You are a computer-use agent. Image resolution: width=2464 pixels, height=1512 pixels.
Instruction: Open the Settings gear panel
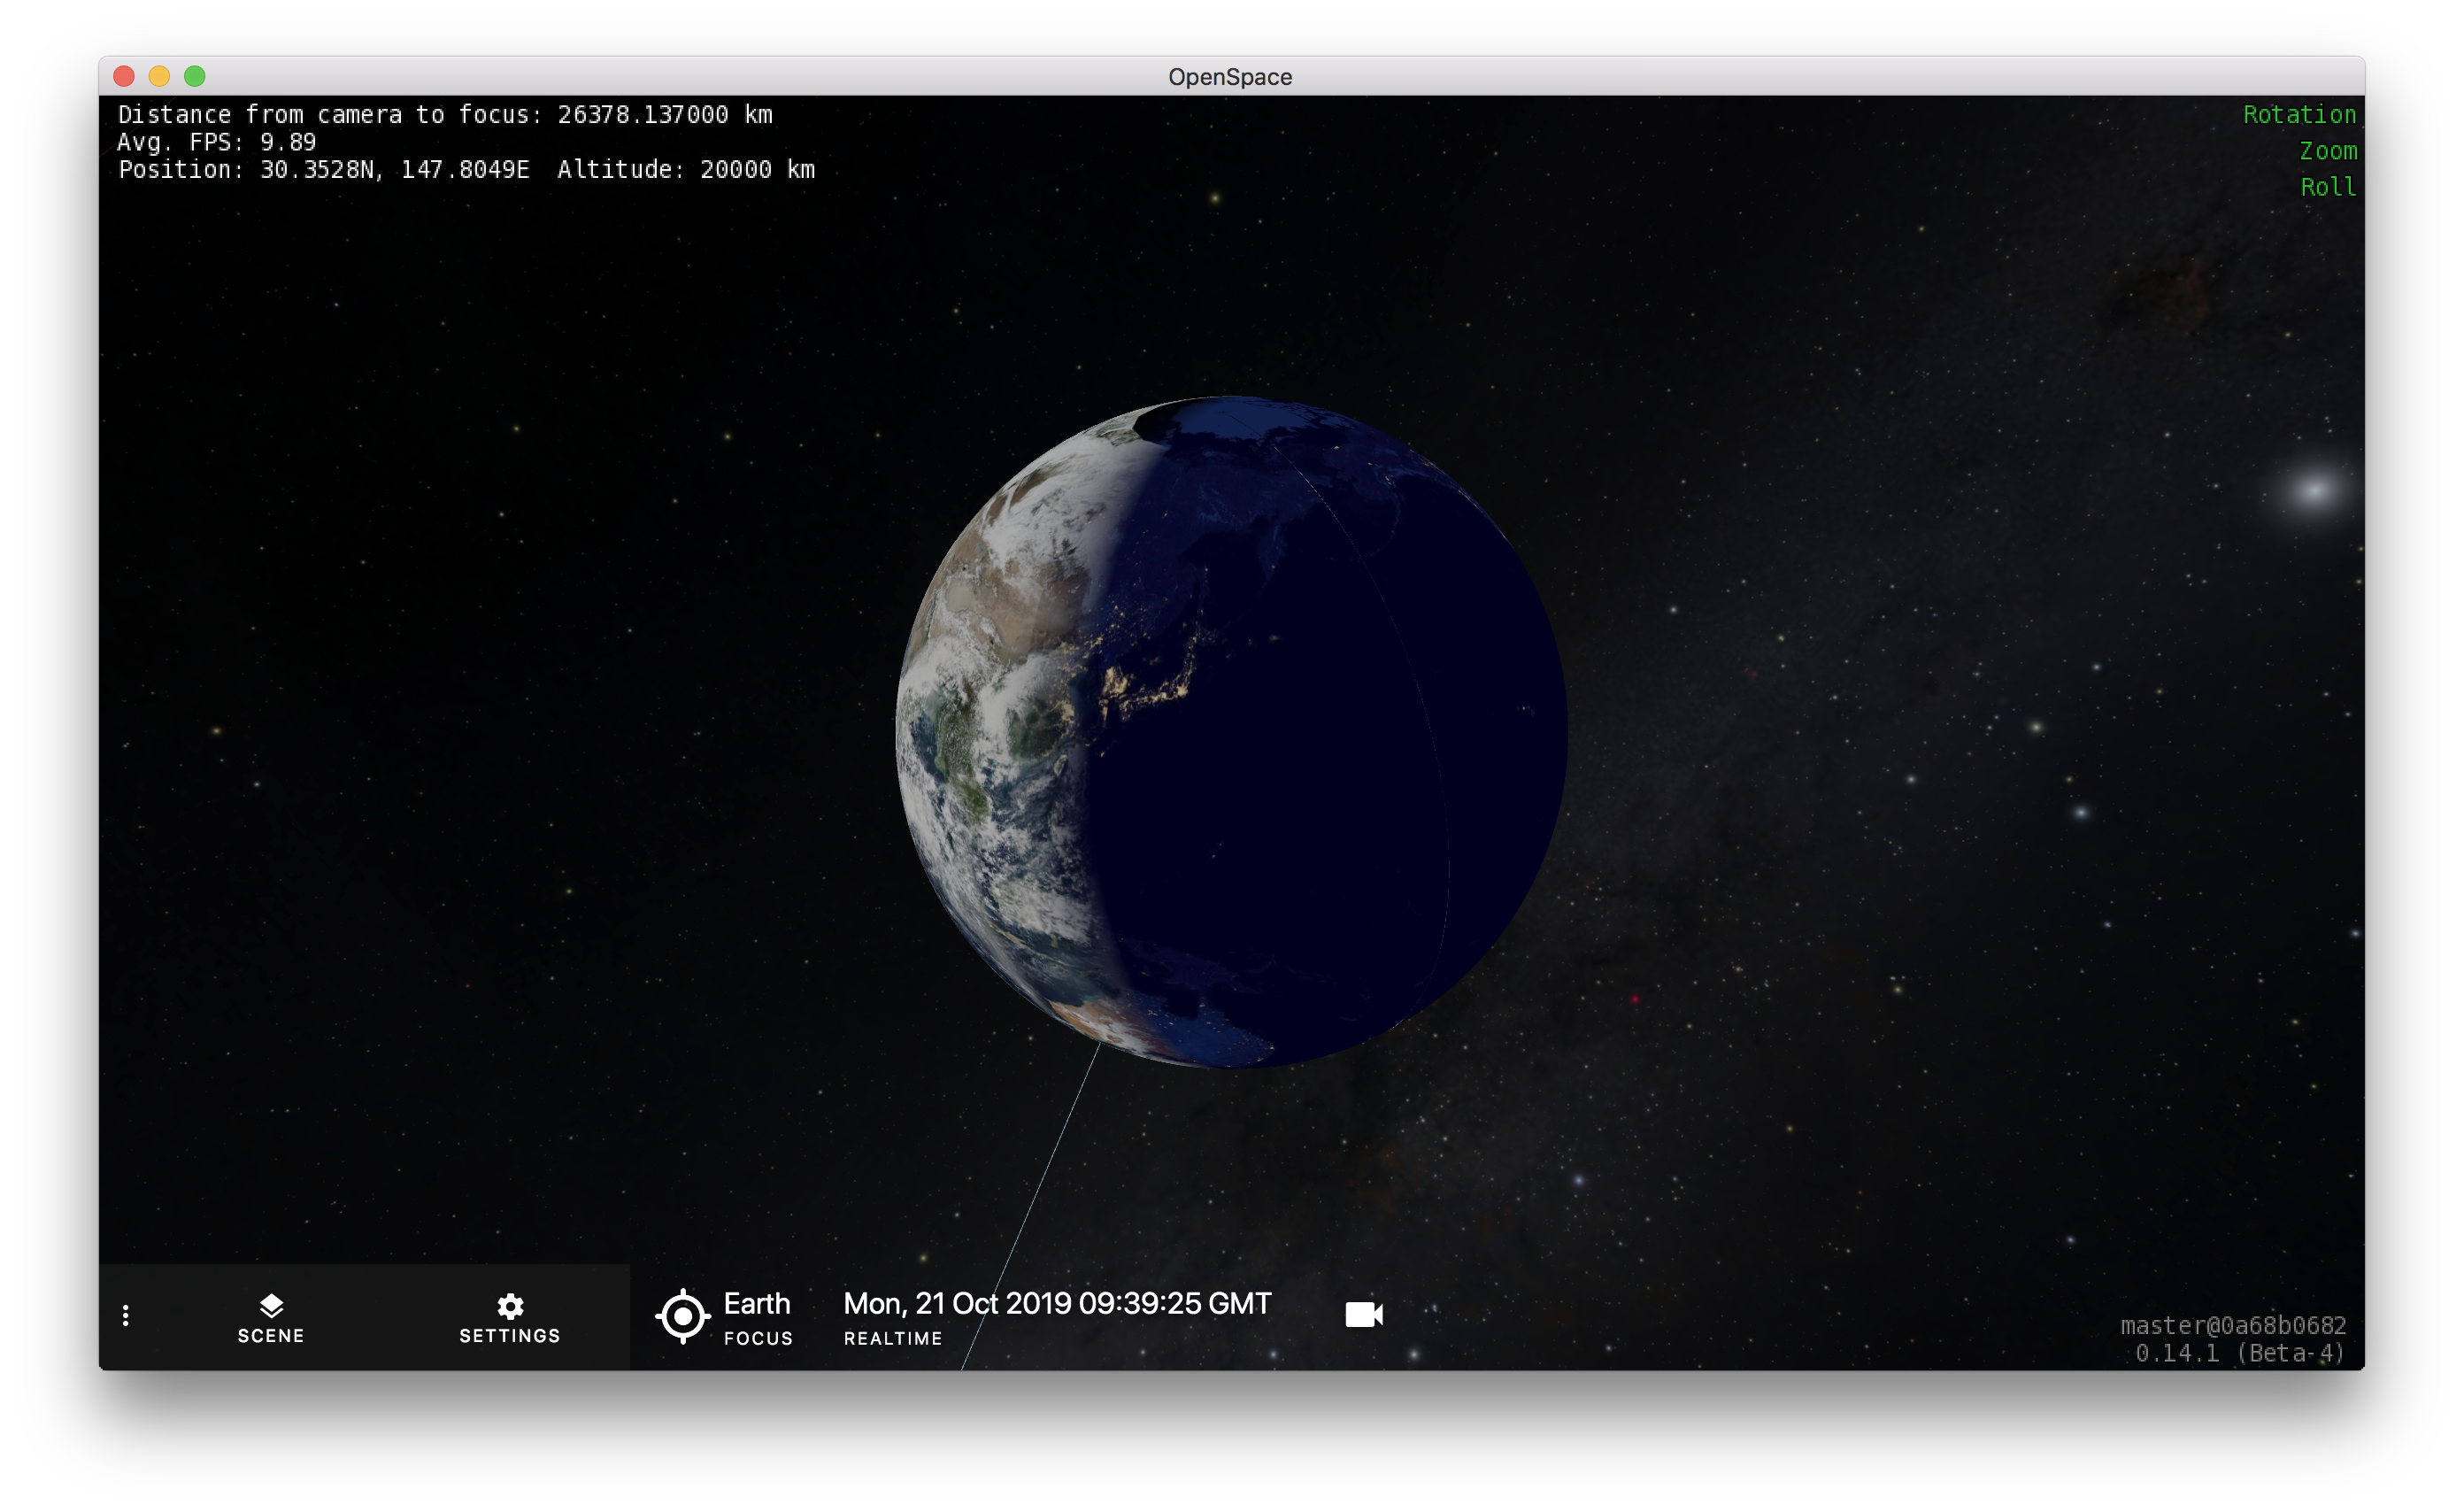click(x=510, y=1318)
